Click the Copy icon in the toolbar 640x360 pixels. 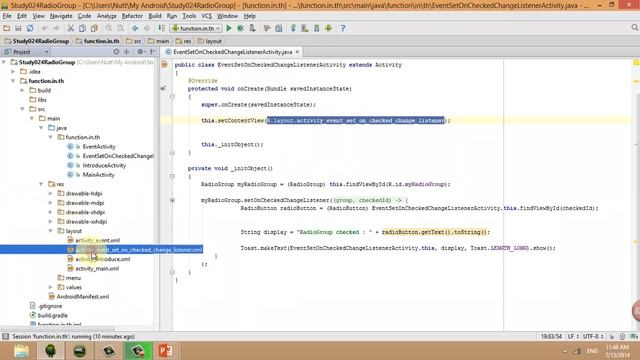coord(82,28)
